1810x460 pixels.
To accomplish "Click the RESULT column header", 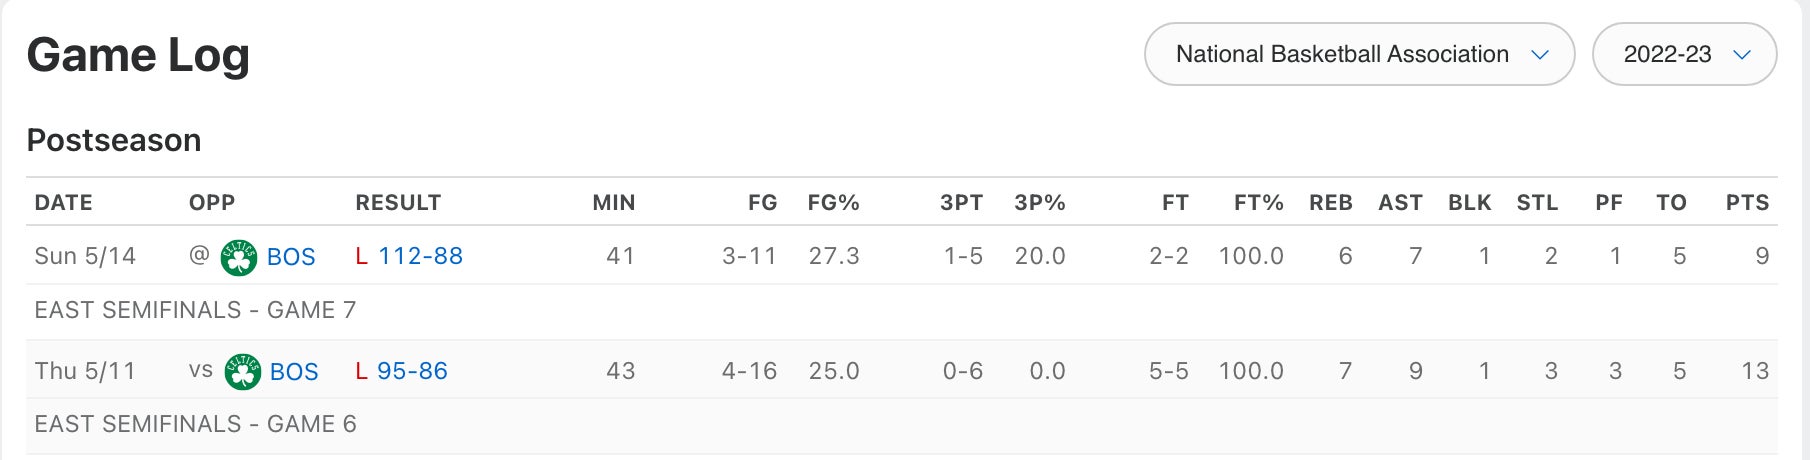I will point(398,203).
